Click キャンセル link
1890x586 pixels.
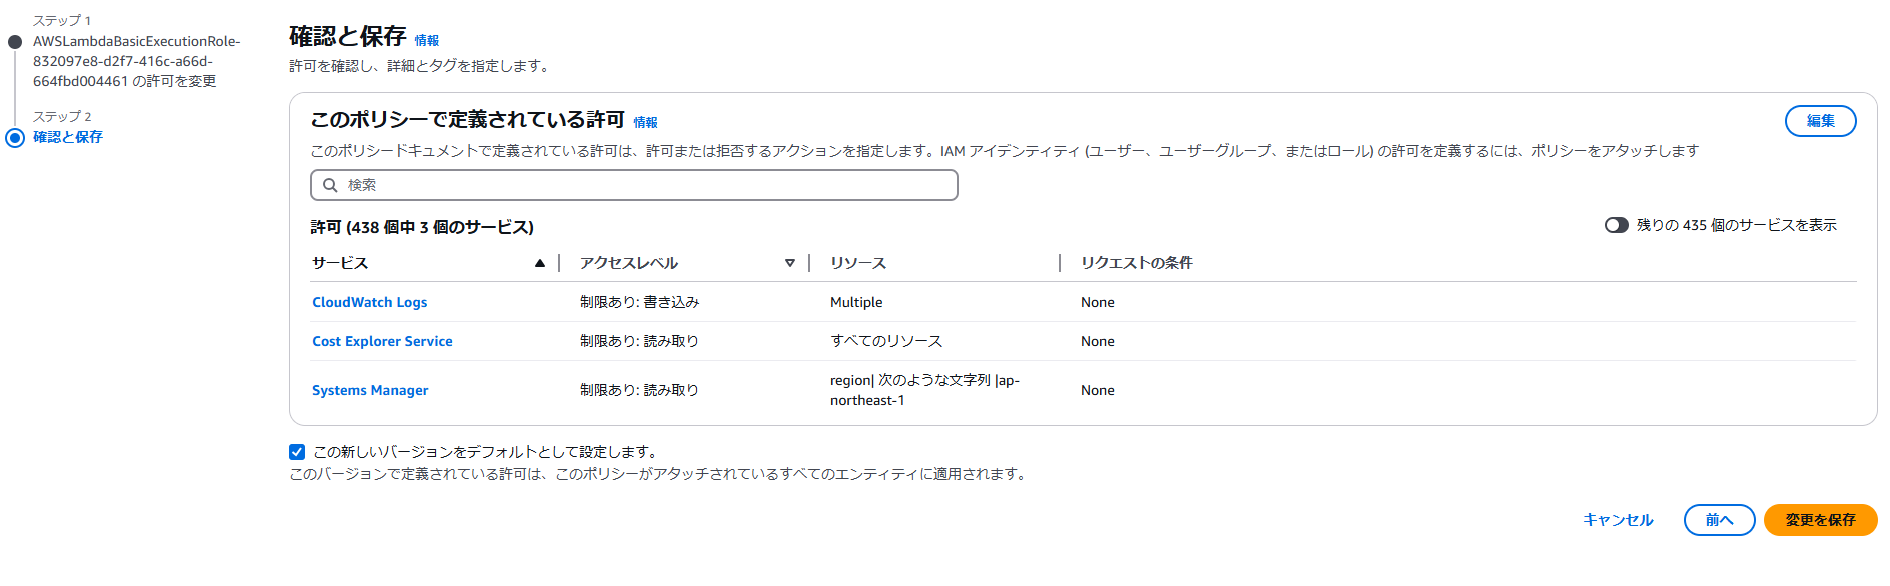(x=1618, y=520)
